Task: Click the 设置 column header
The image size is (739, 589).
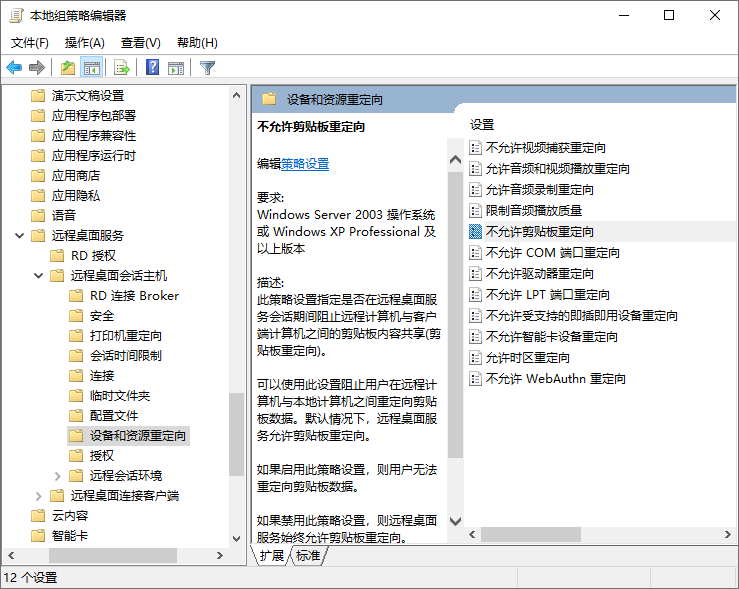Action: (x=482, y=125)
